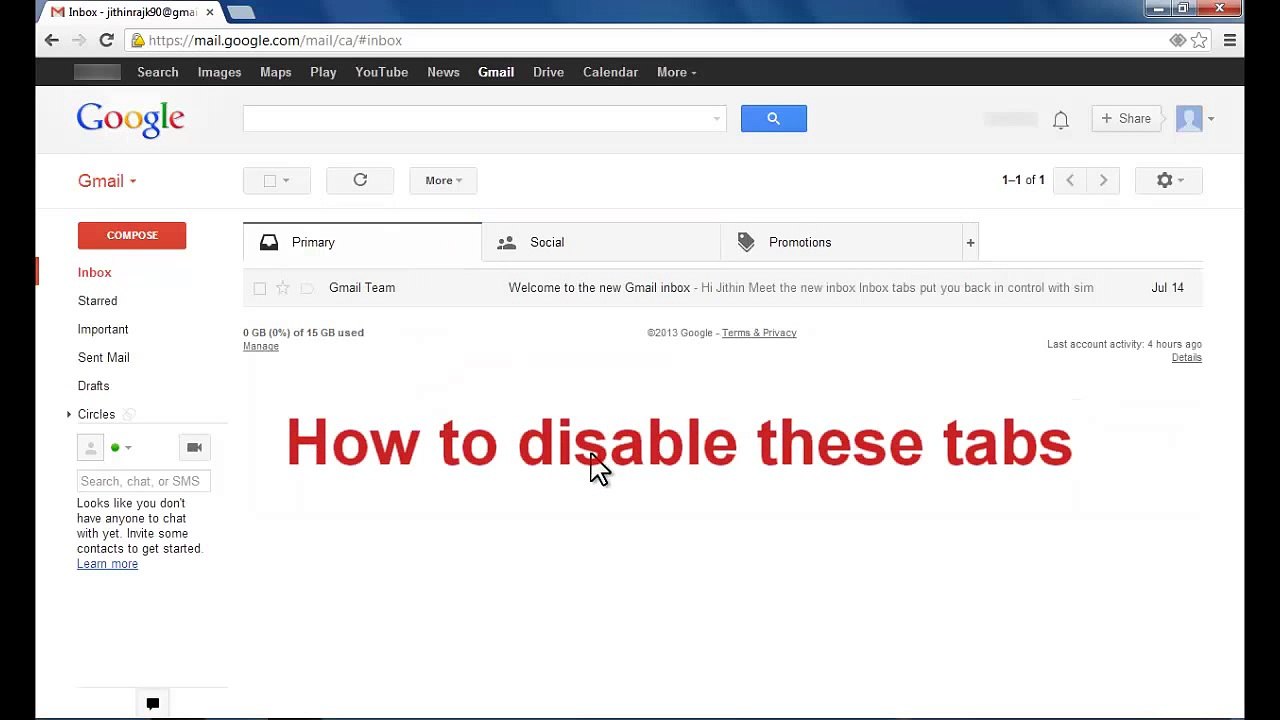Image resolution: width=1280 pixels, height=720 pixels.
Task: Go to newer messages arrow
Action: pos(1070,180)
